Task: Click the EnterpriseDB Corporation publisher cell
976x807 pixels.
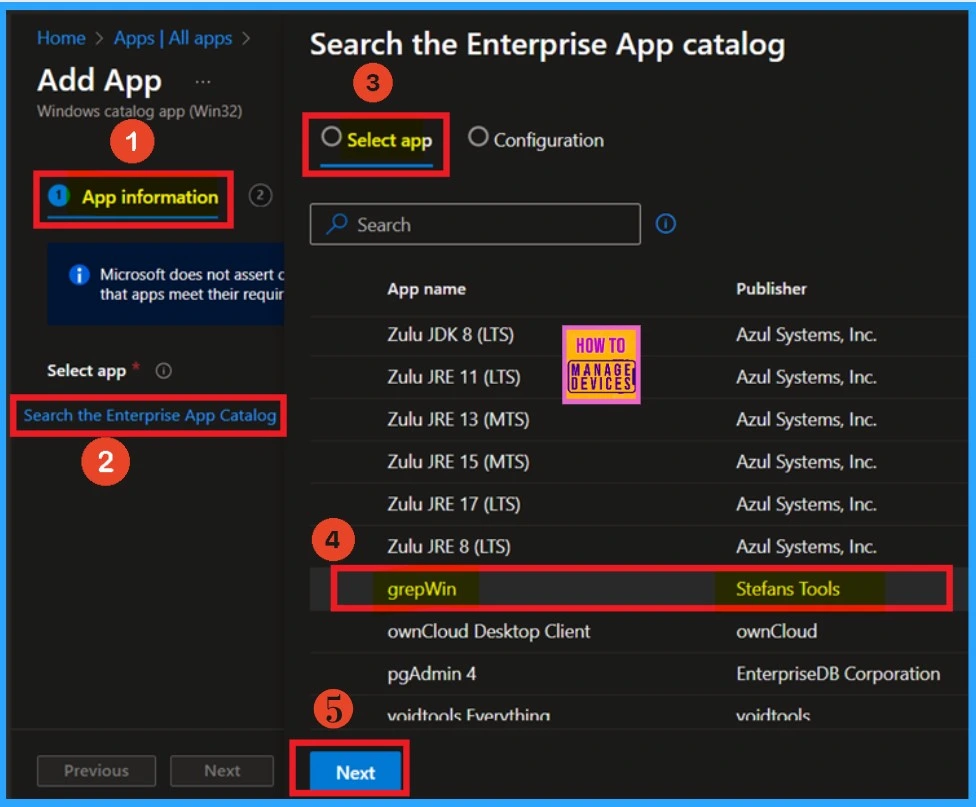Action: (838, 674)
